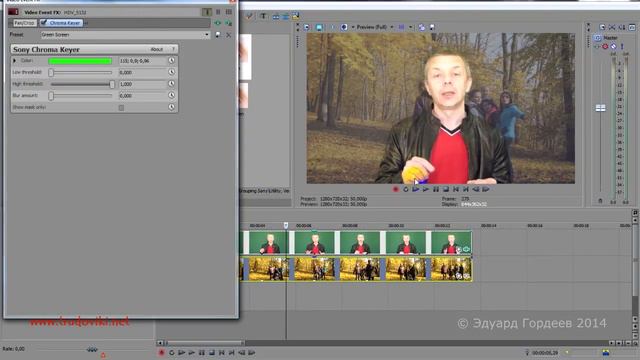Click the first view icon in FX window header
640x360 pixels.
pos(207,12)
